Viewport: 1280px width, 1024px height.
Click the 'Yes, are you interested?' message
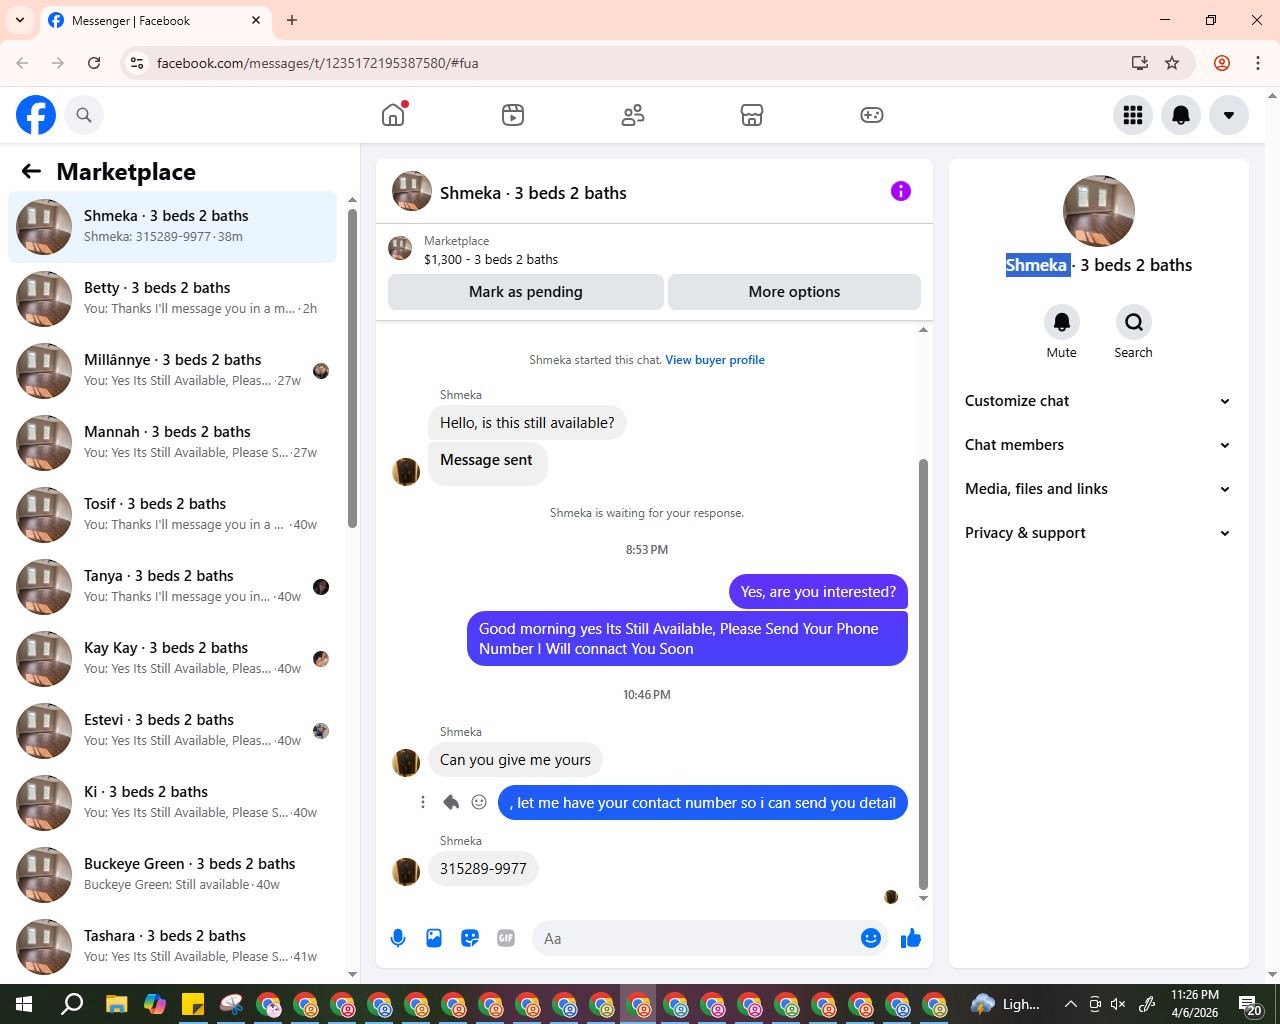pos(818,592)
